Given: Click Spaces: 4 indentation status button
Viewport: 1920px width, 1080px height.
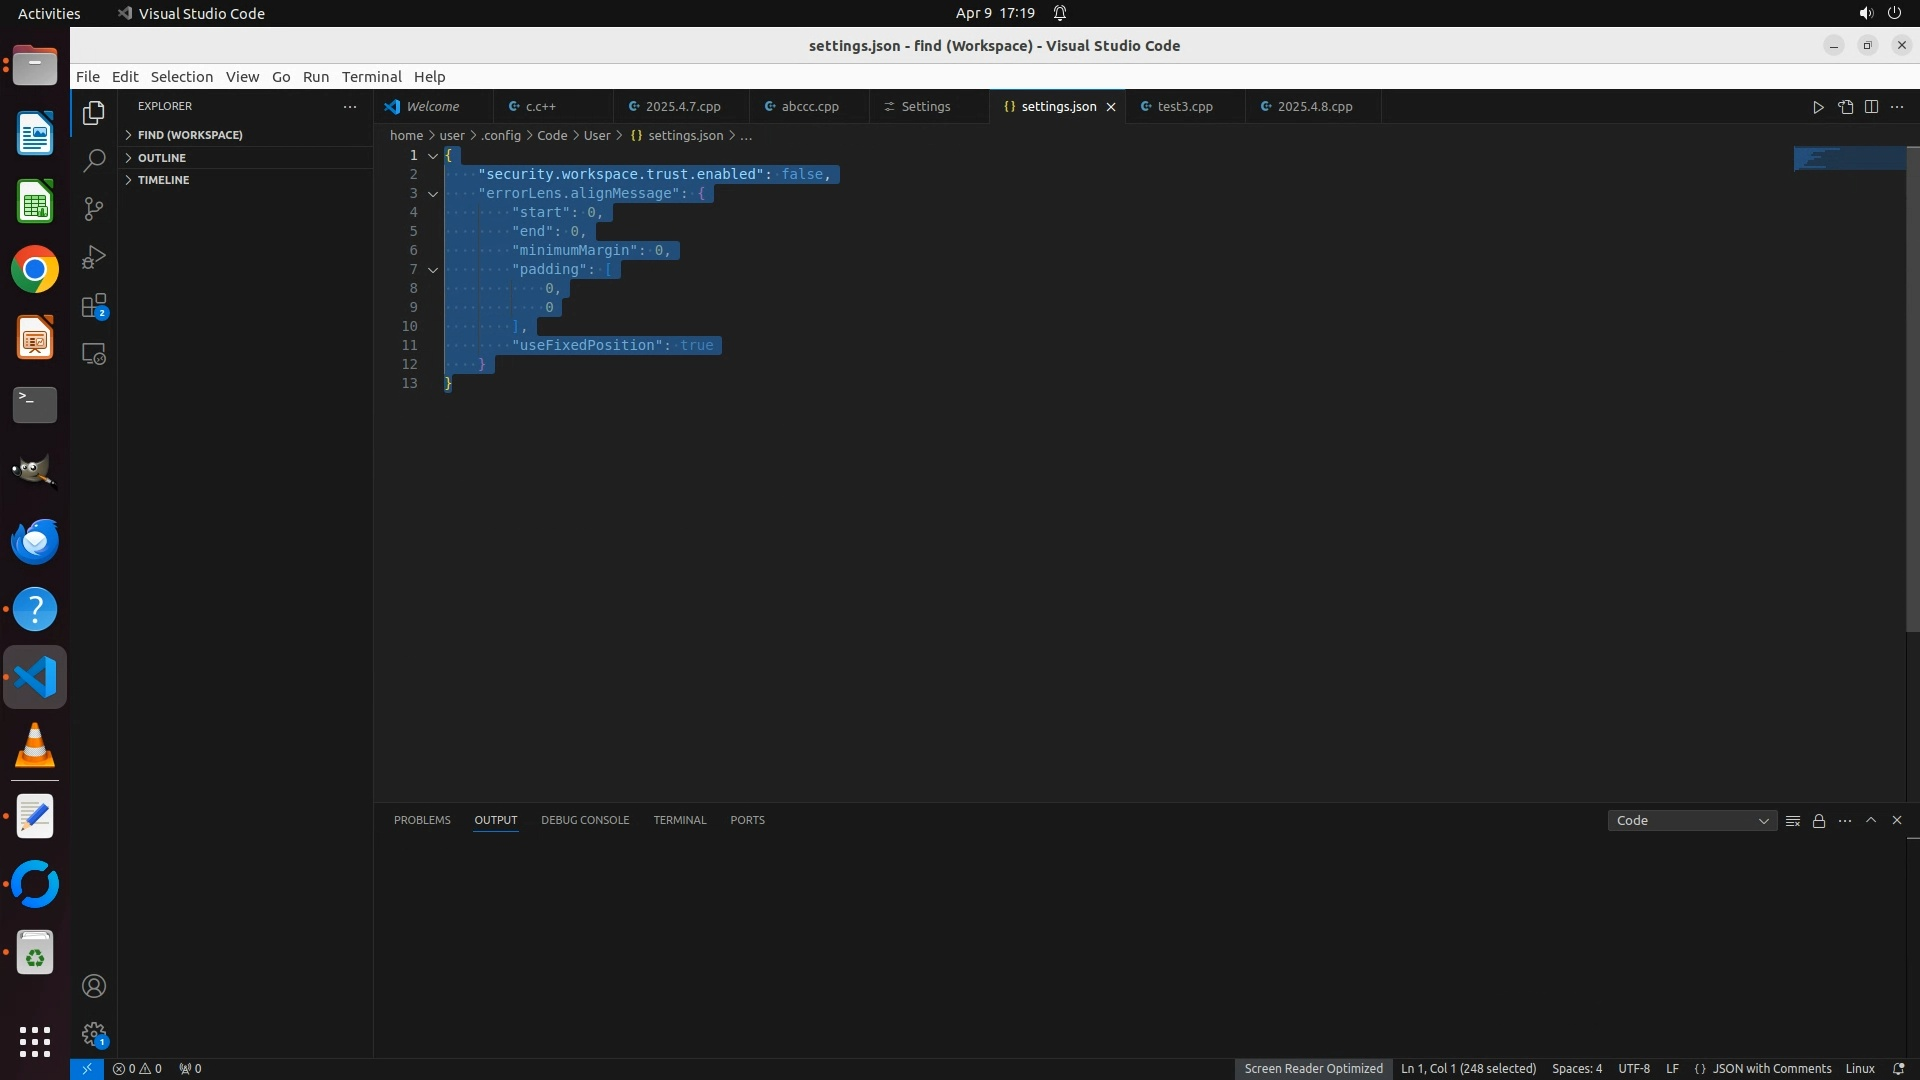Looking at the screenshot, I should tap(1576, 1068).
